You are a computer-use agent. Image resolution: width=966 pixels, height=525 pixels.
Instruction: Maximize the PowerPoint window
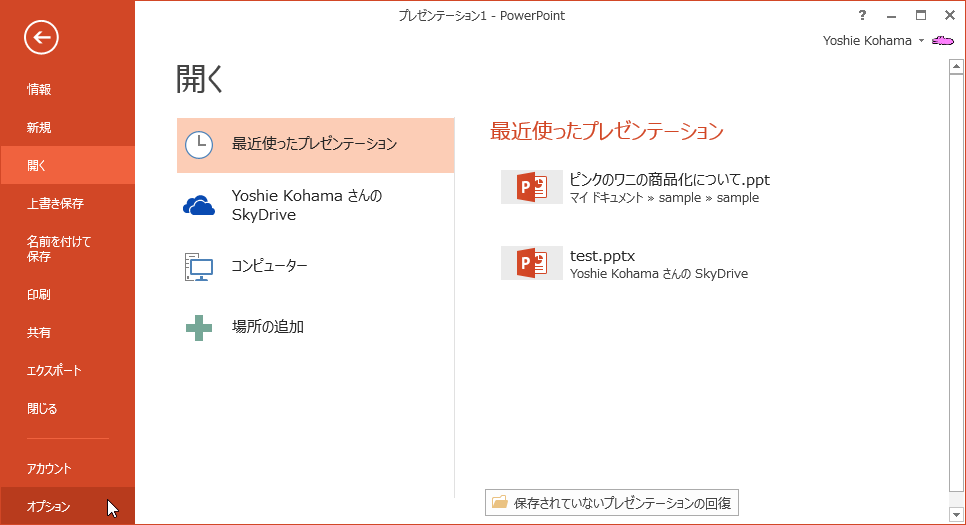point(921,15)
